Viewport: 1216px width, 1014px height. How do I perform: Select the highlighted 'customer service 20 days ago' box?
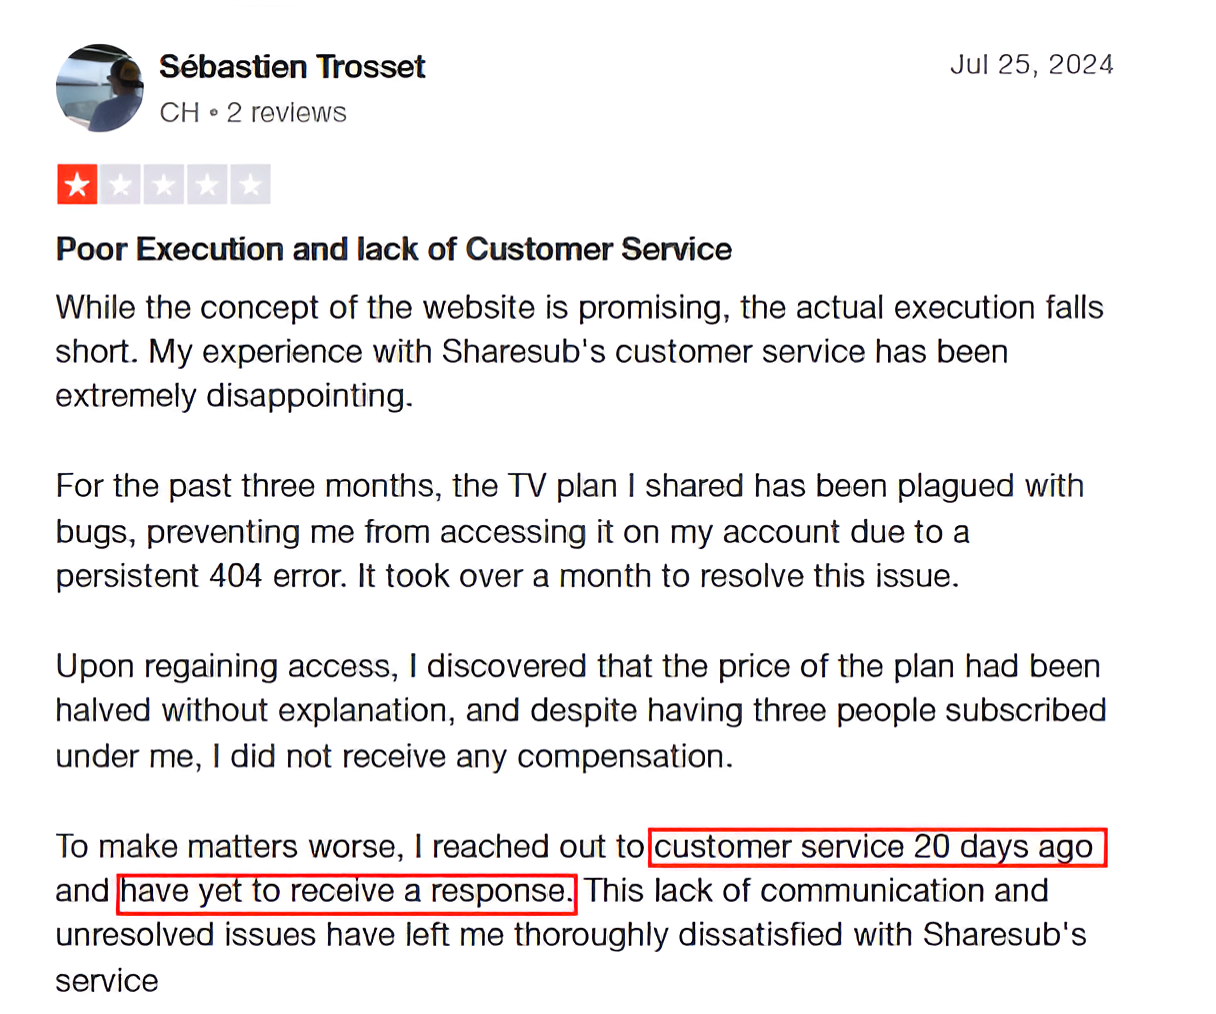tap(878, 847)
